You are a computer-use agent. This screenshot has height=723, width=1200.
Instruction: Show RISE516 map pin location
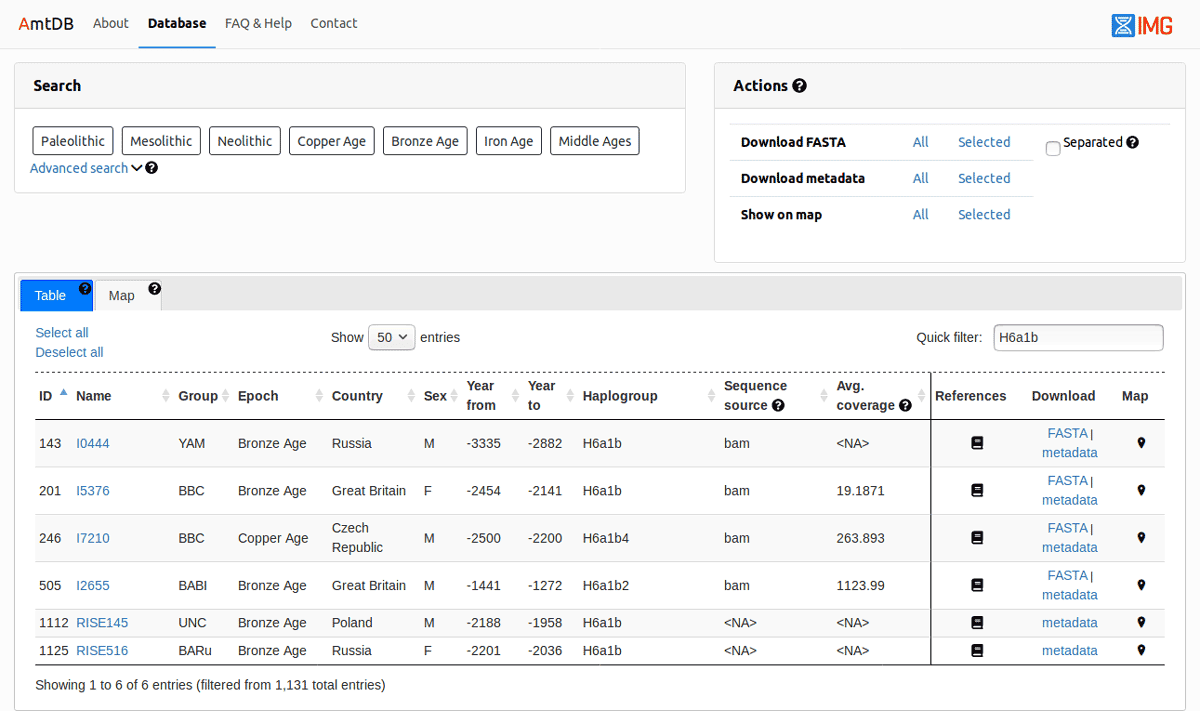1141,650
